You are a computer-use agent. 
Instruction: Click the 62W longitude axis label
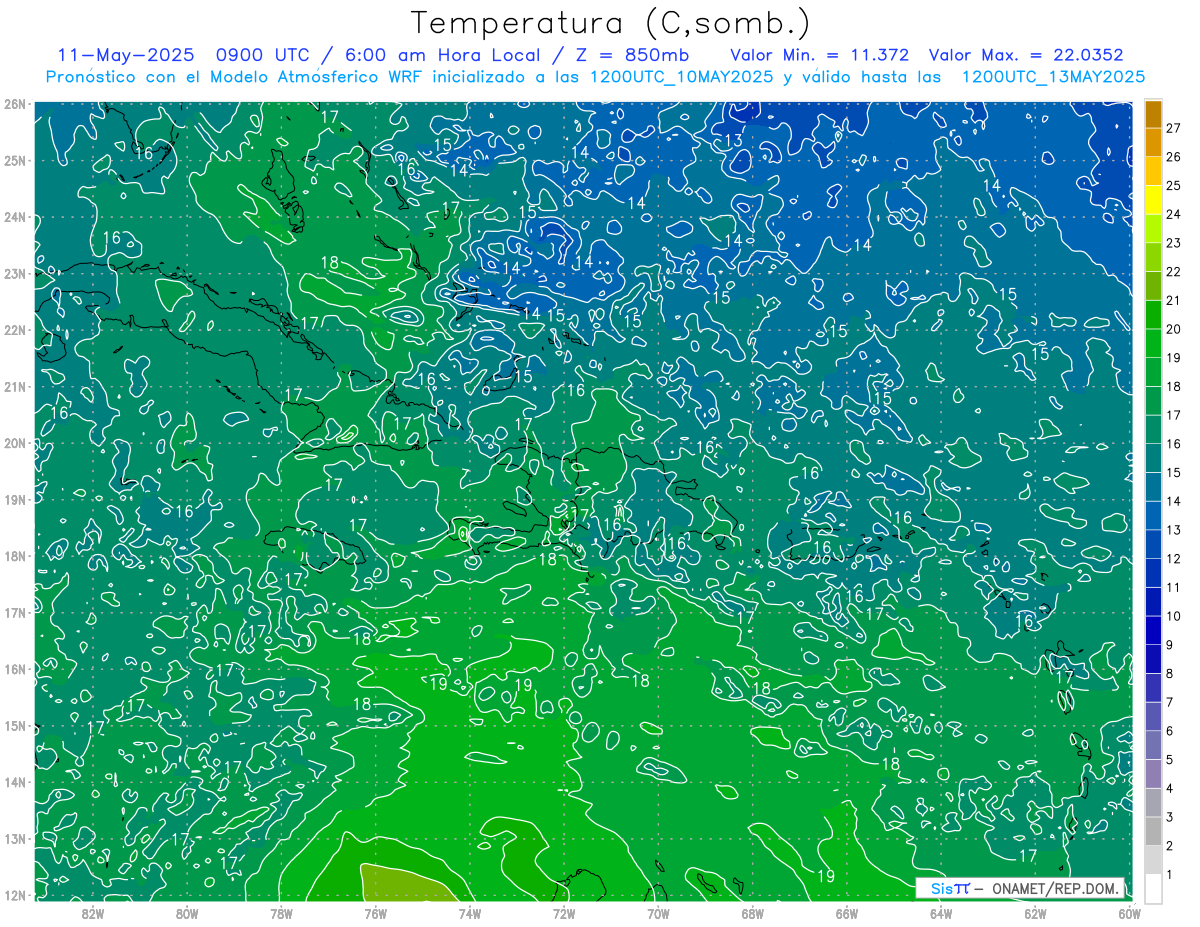click(x=1036, y=913)
